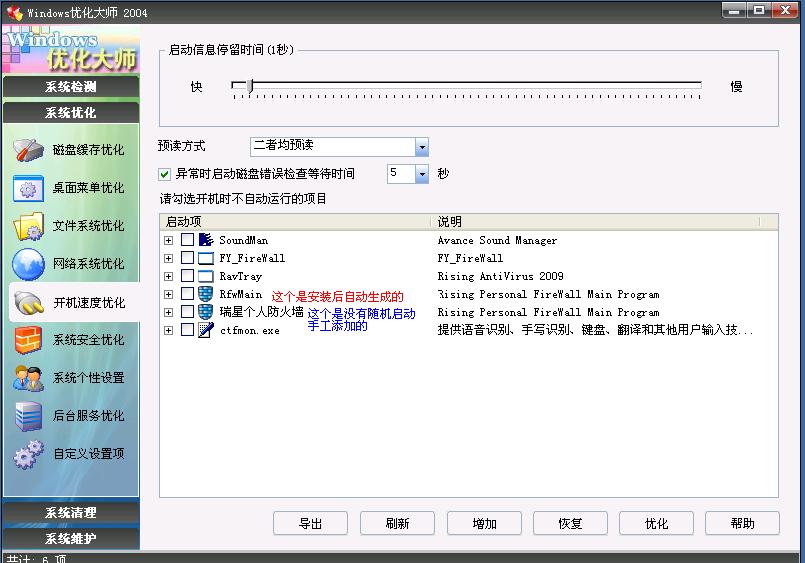Expand the RfwMain tree node
805x563 pixels.
click(x=168, y=294)
